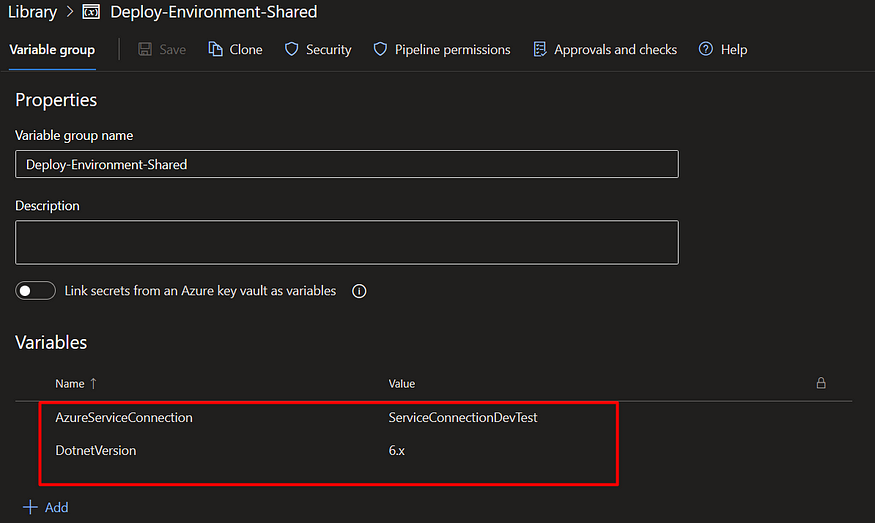The height and width of the screenshot is (523, 875).
Task: Click the Save disk icon
Action: (145, 49)
